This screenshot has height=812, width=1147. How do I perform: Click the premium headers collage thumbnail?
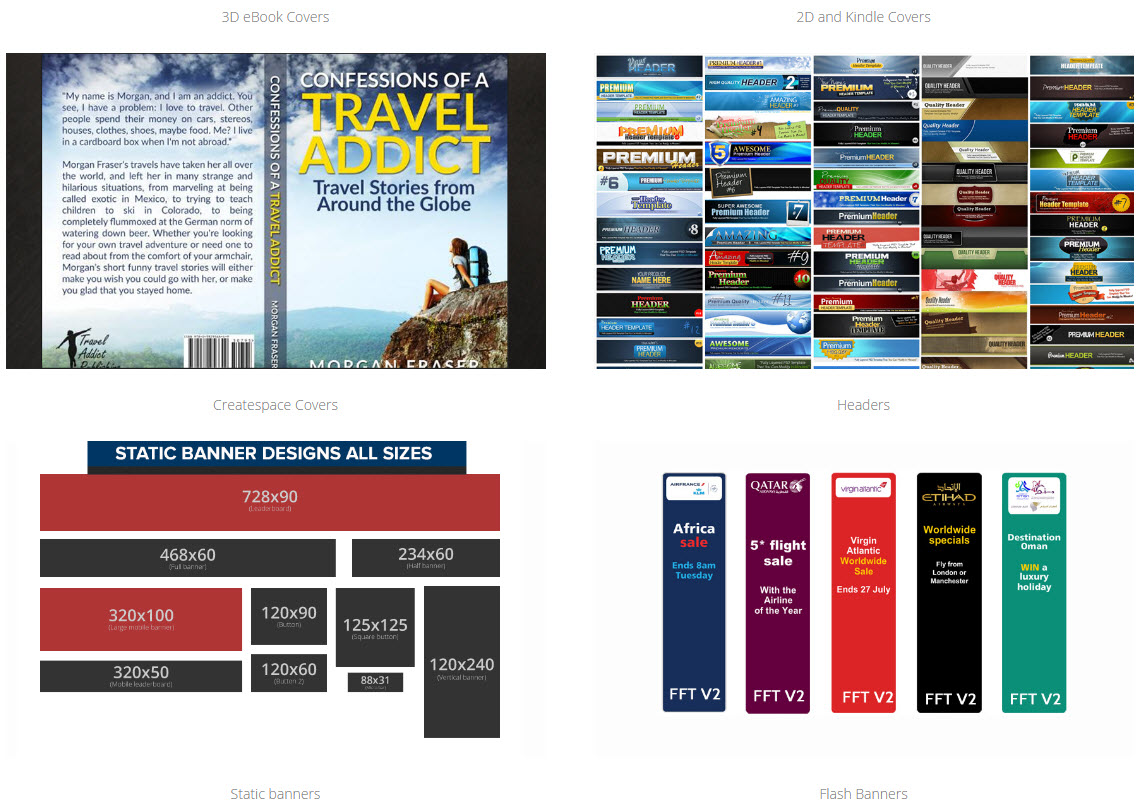point(865,211)
